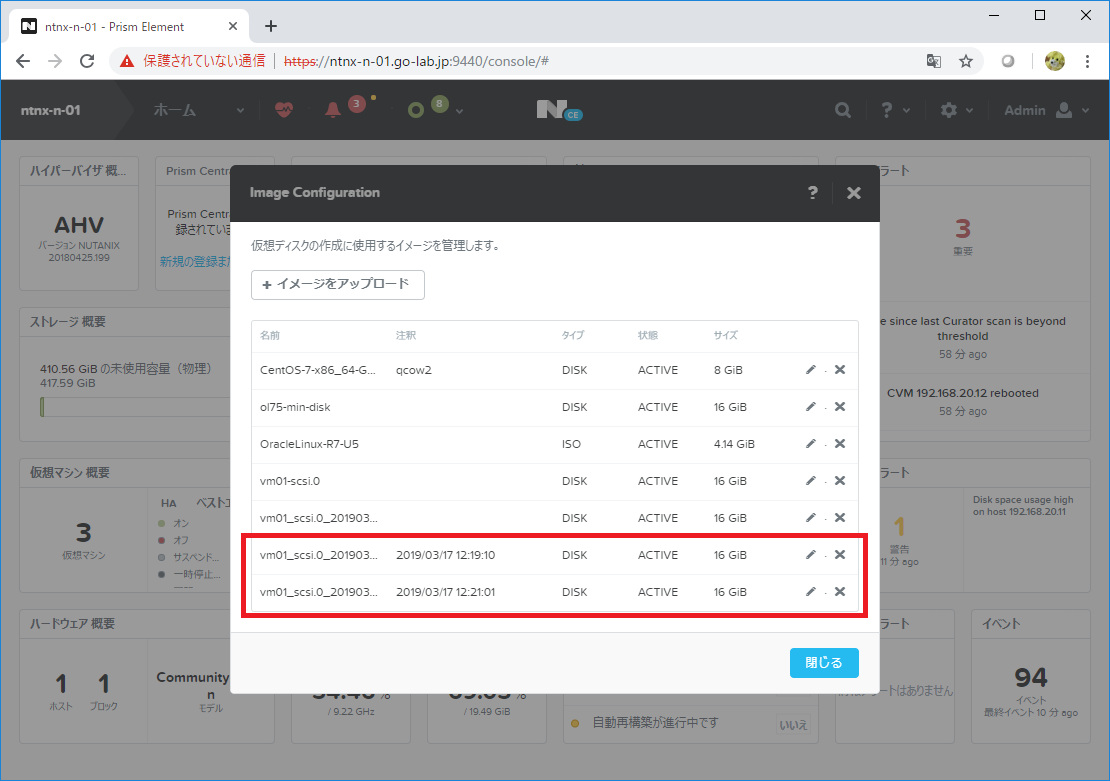This screenshot has width=1110, height=781.
Task: Open the Chrome three-dot menu
Action: point(1088,61)
